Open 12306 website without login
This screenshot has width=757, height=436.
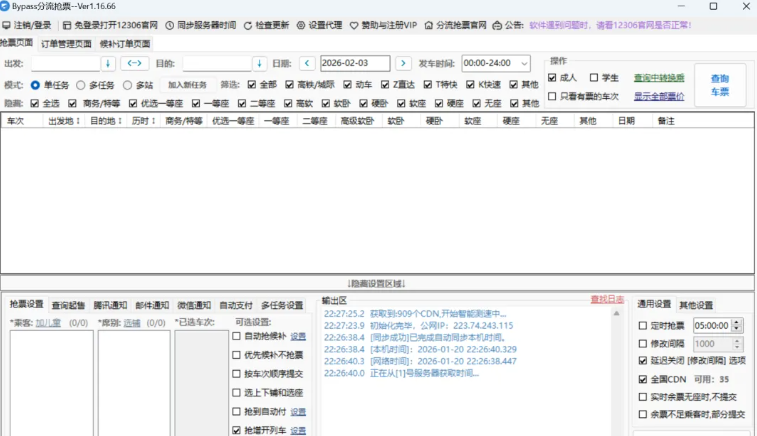click(x=67, y=25)
